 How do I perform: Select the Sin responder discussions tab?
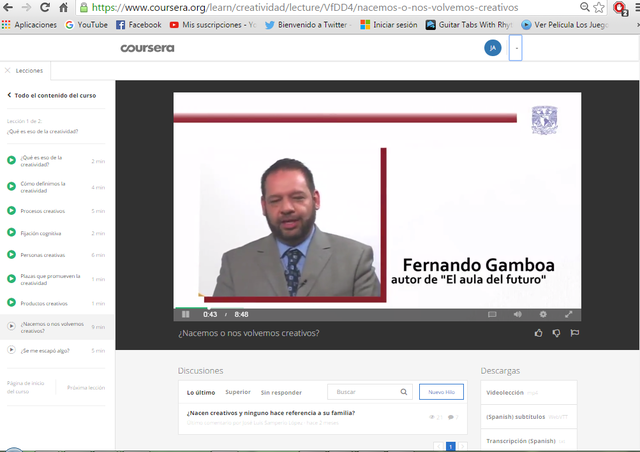tap(281, 393)
